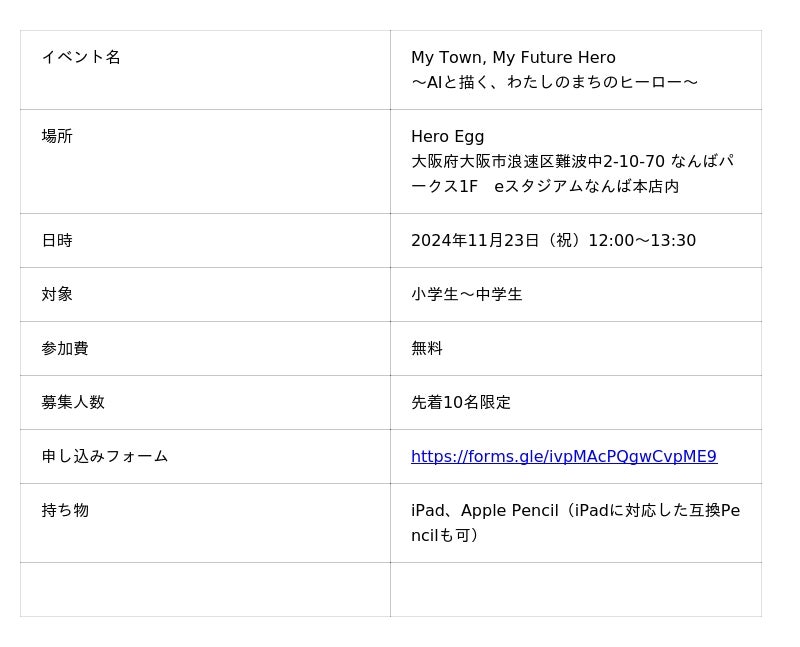
Task: Click the 持ち物 label cell
Action: (65, 511)
